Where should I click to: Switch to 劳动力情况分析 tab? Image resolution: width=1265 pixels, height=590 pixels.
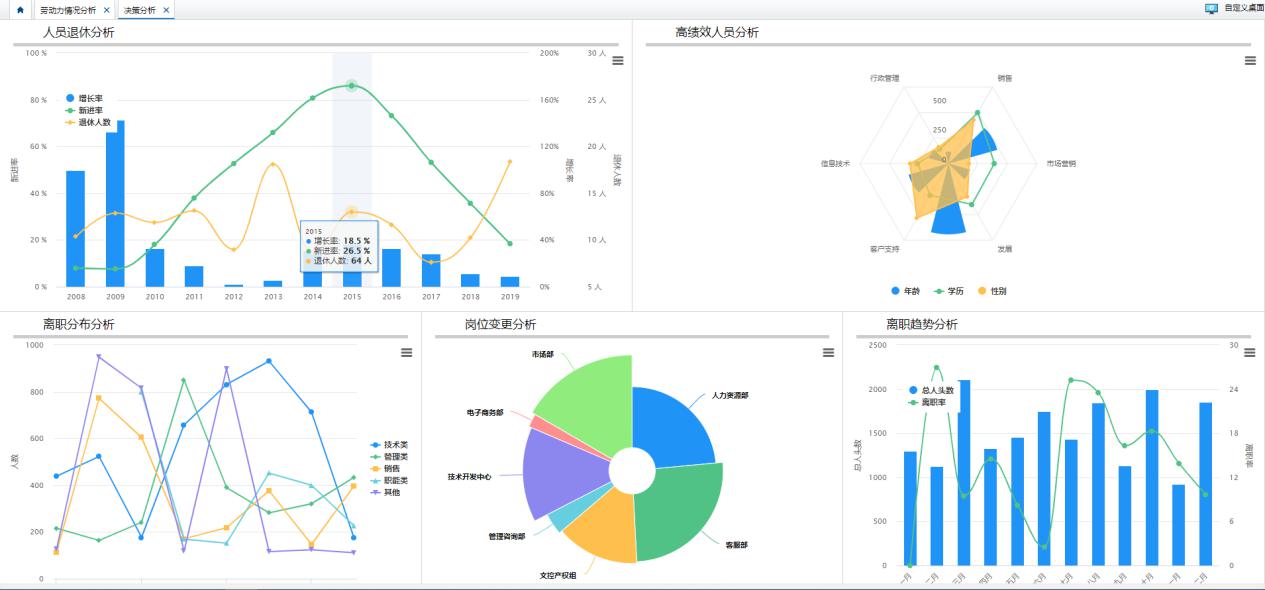coord(68,10)
